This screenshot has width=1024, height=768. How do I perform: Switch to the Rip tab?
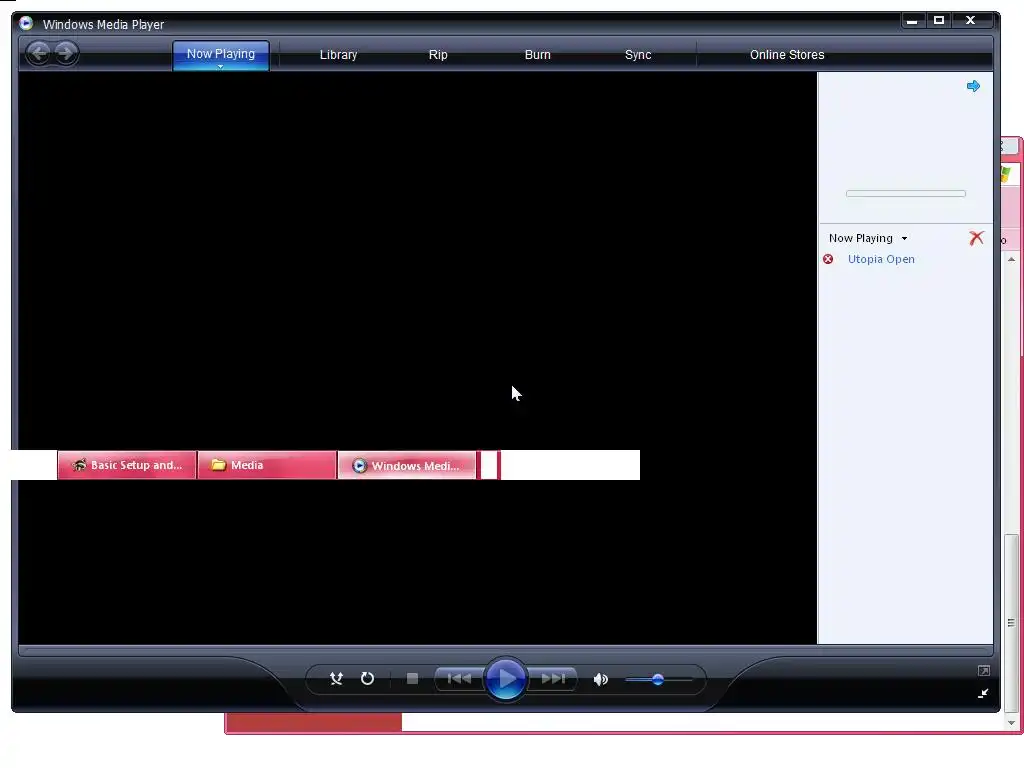coord(438,55)
